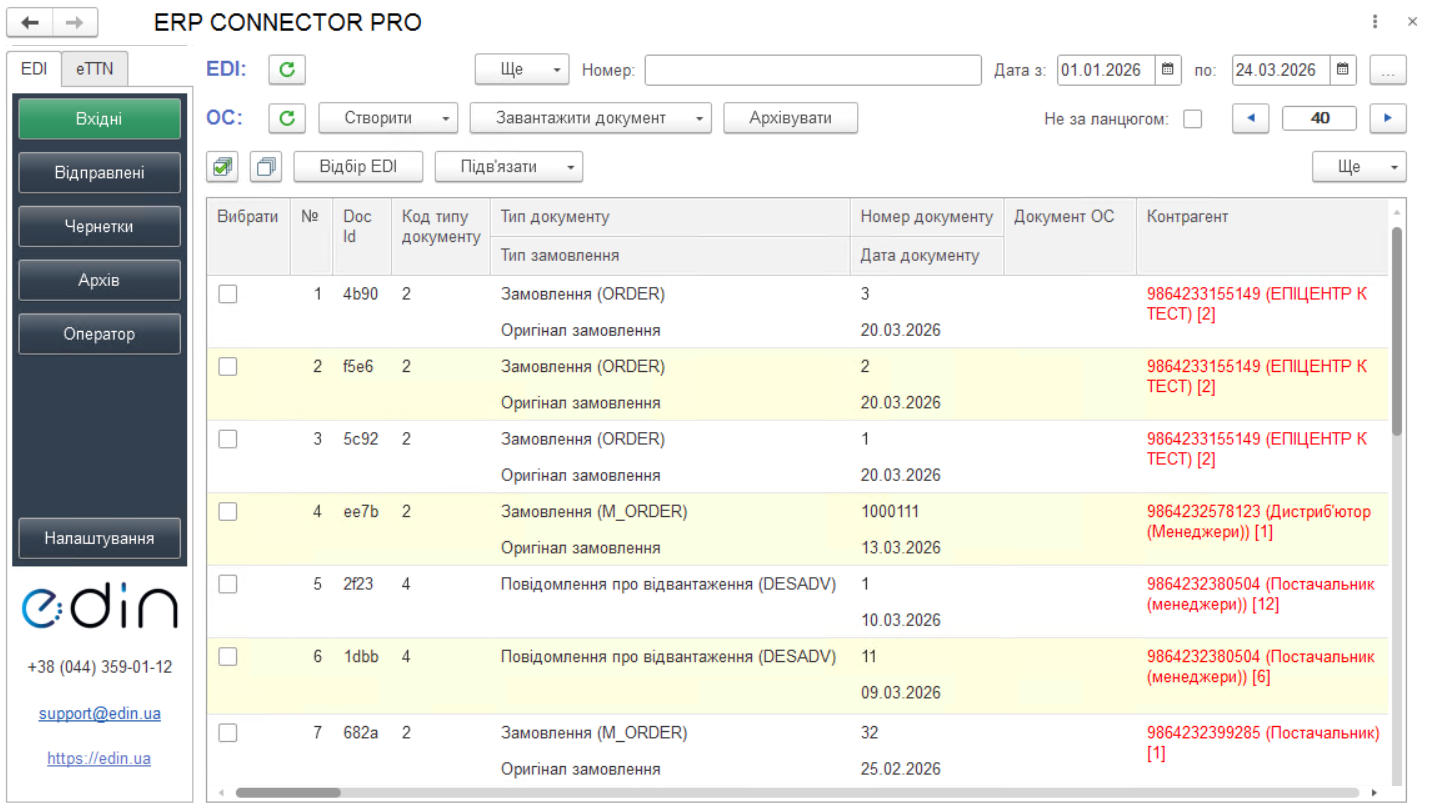Open calendar for the end date

pyautogui.click(x=1343, y=70)
